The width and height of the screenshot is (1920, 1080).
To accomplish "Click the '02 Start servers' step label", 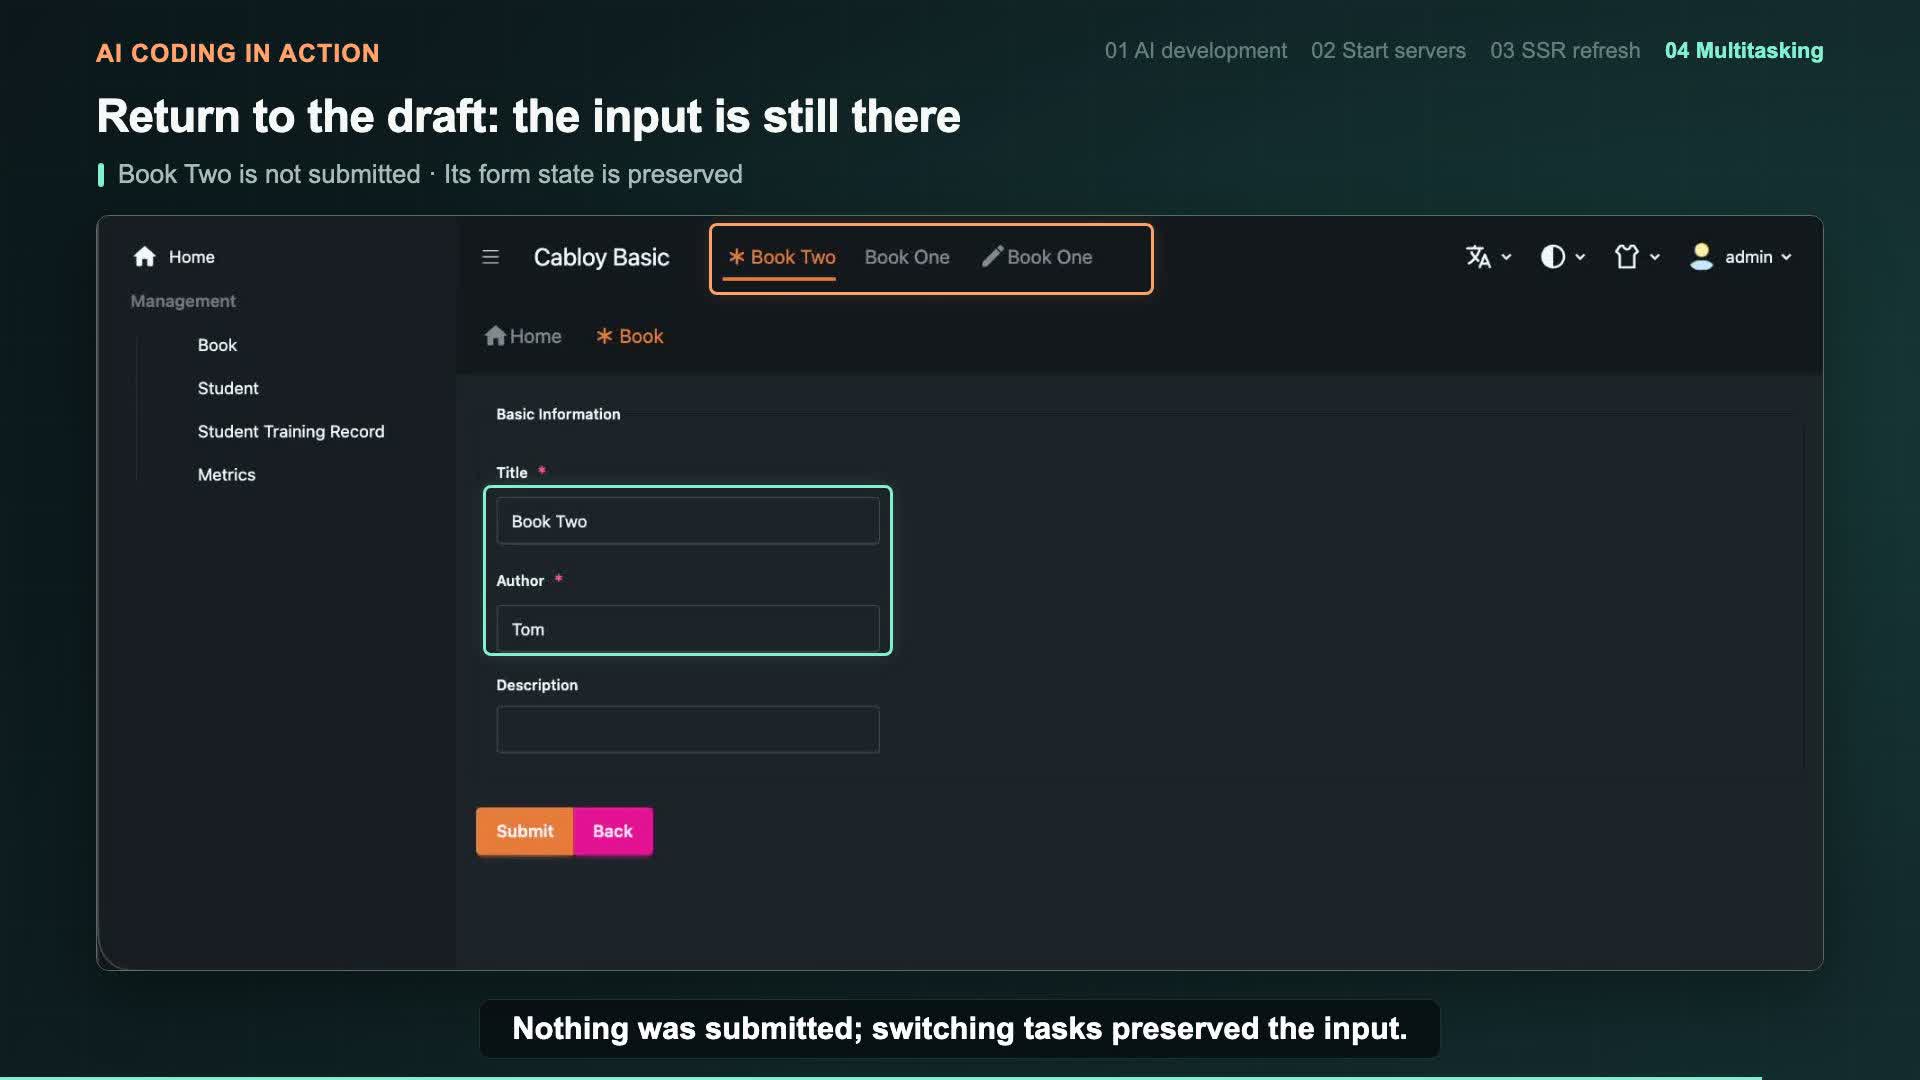I will pyautogui.click(x=1388, y=51).
